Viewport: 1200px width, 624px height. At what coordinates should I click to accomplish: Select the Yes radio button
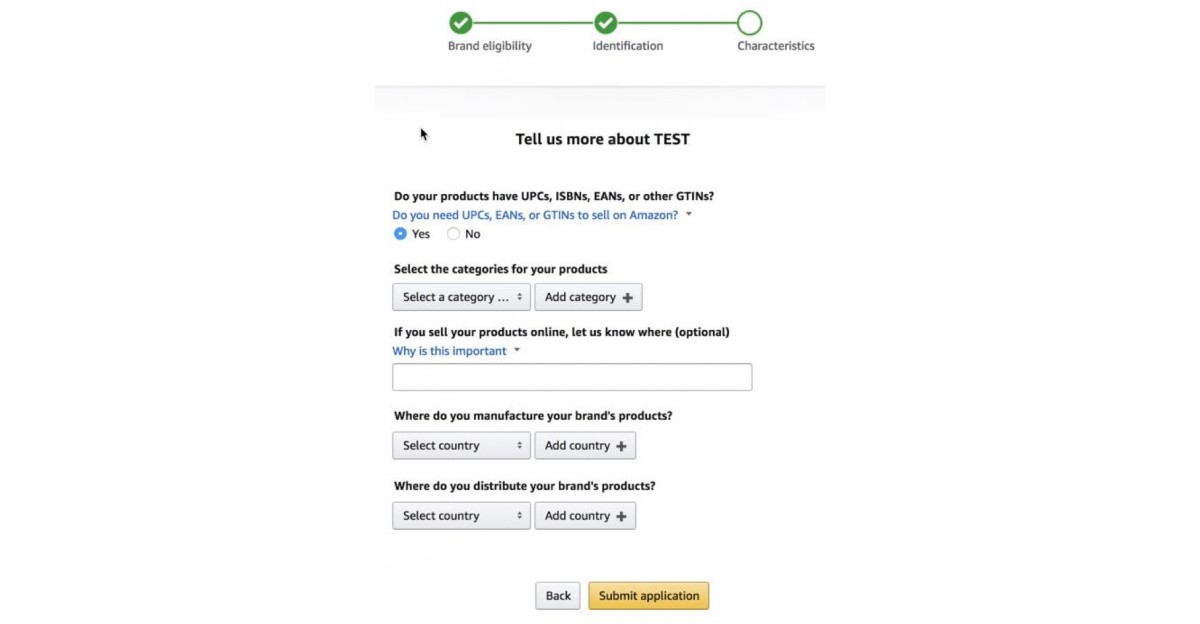[x=400, y=234]
